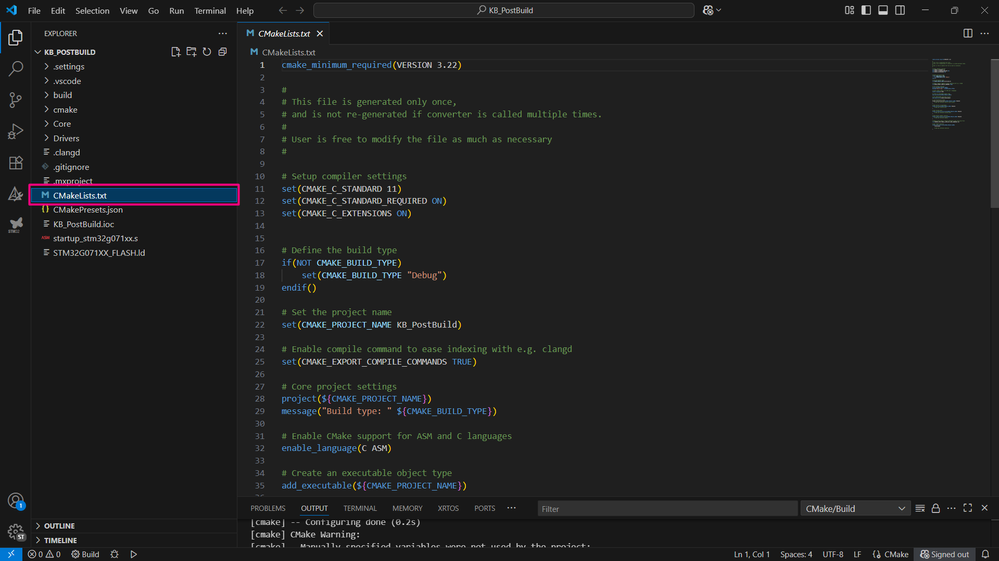This screenshot has width=999, height=561.
Task: Switch to the MEMORY panel tab
Action: tap(407, 508)
